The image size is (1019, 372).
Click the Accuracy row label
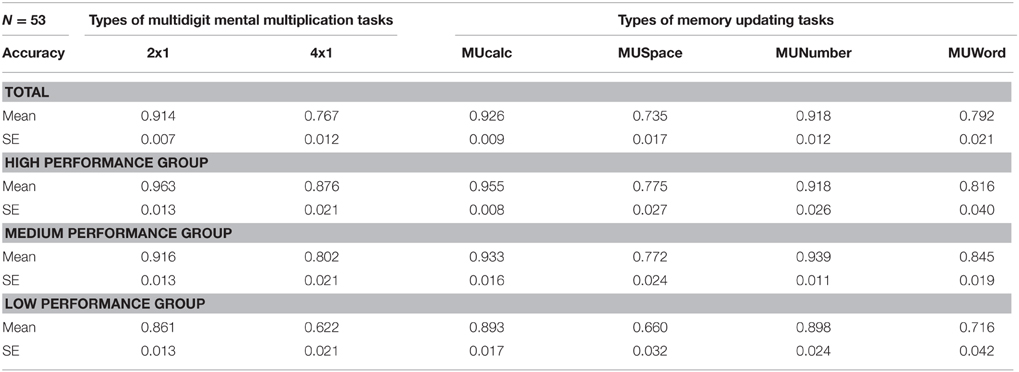pyautogui.click(x=34, y=53)
